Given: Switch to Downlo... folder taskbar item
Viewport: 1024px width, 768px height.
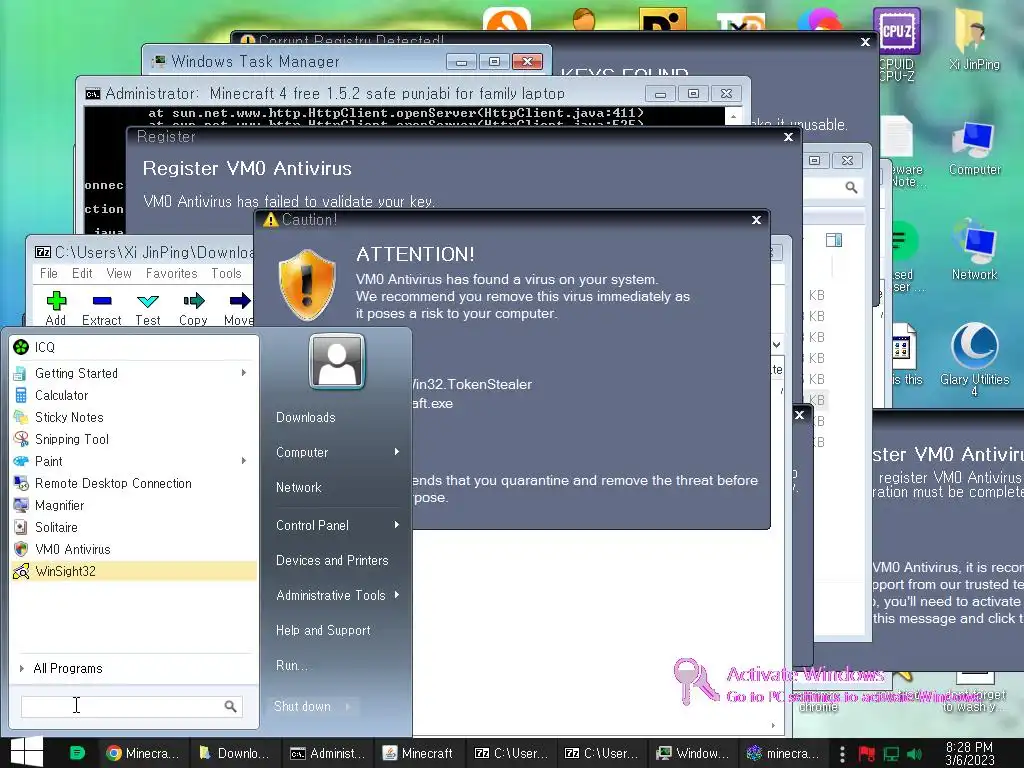Looking at the screenshot, I should [234, 754].
